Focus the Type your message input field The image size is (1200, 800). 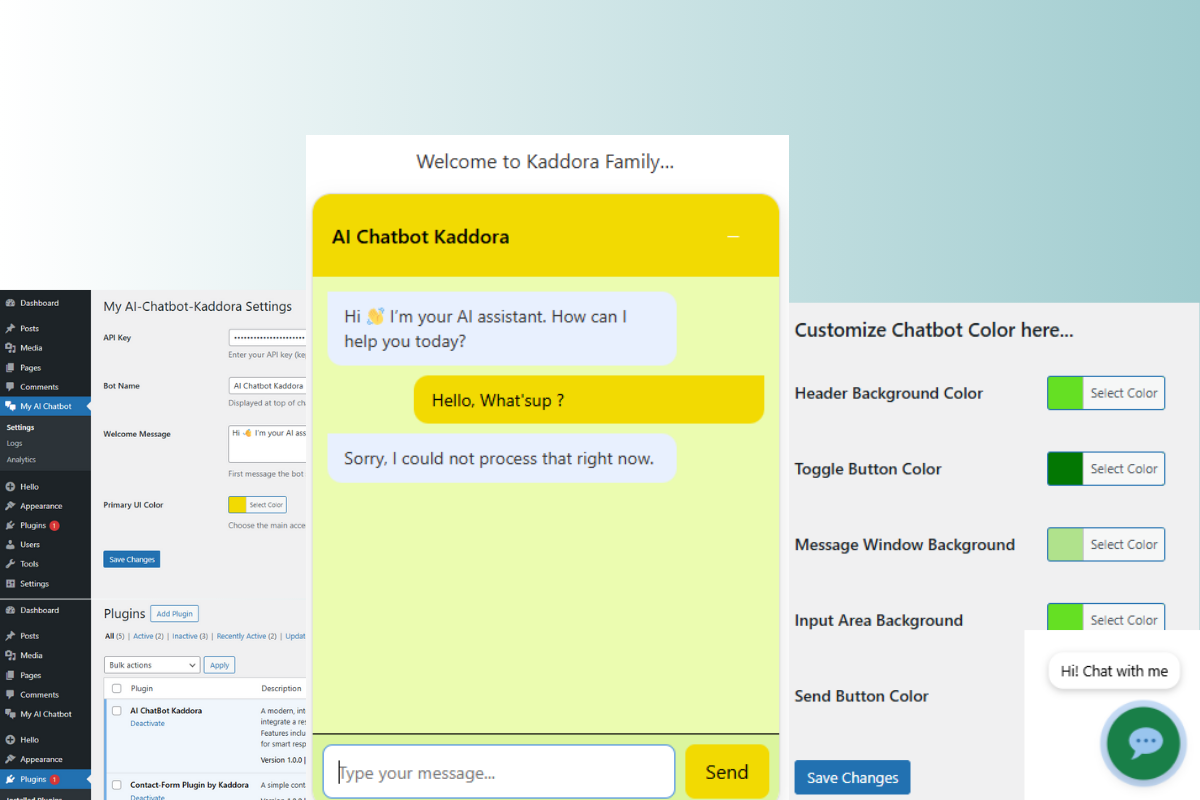(x=499, y=772)
